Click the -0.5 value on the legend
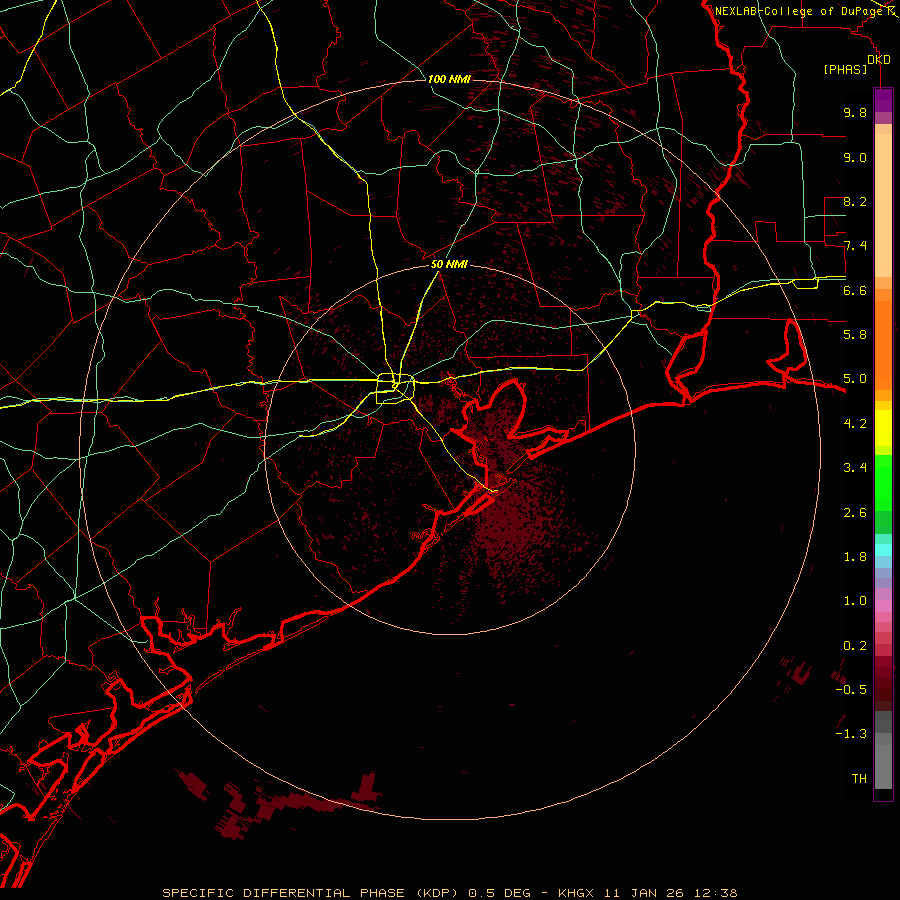 pos(851,690)
